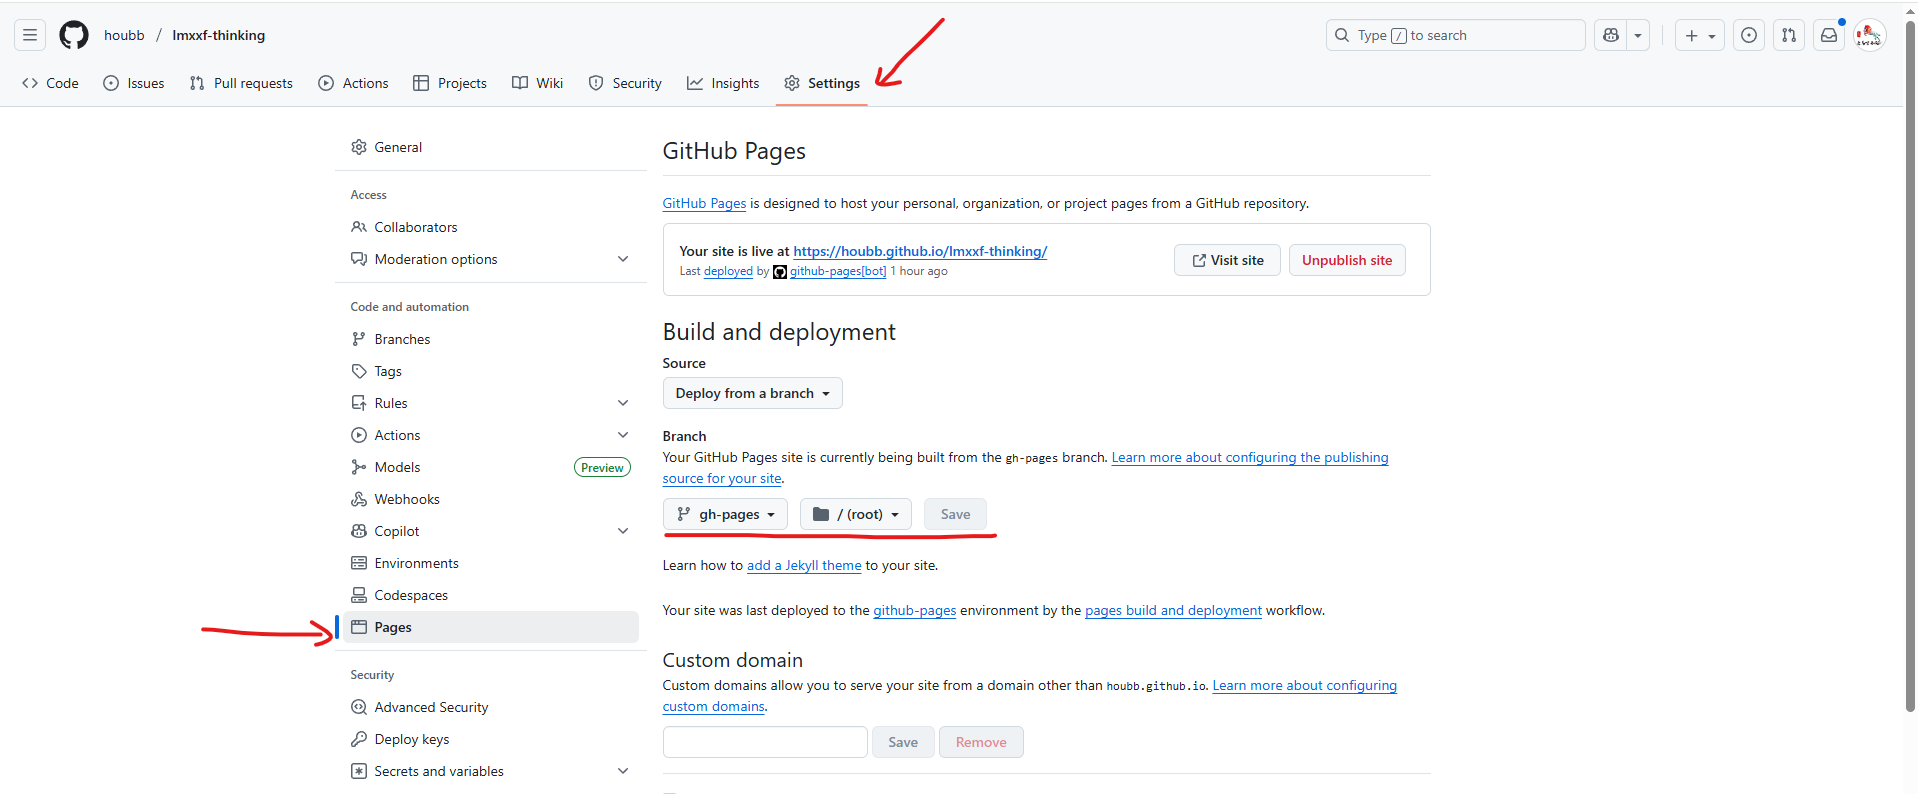Open Codespaces settings in the sidebar
Image resolution: width=1918 pixels, height=794 pixels.
click(x=491, y=595)
